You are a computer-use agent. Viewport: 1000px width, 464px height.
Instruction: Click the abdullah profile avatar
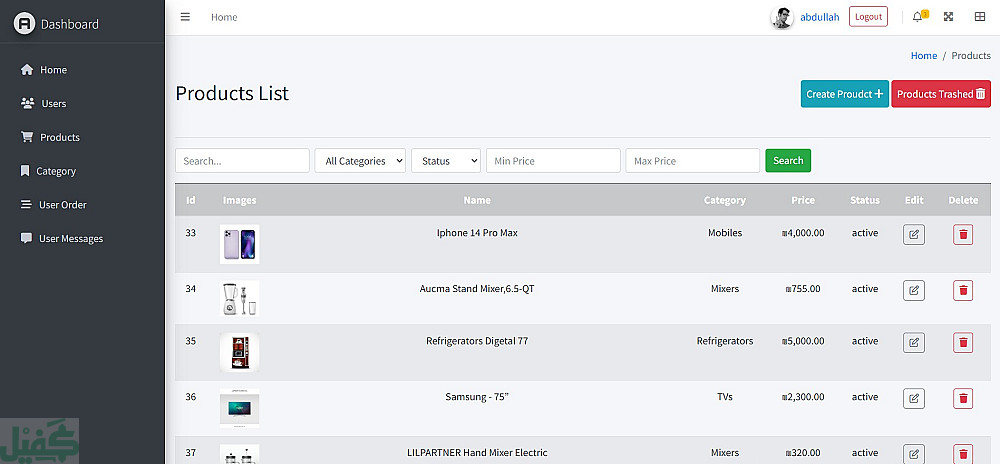(782, 18)
